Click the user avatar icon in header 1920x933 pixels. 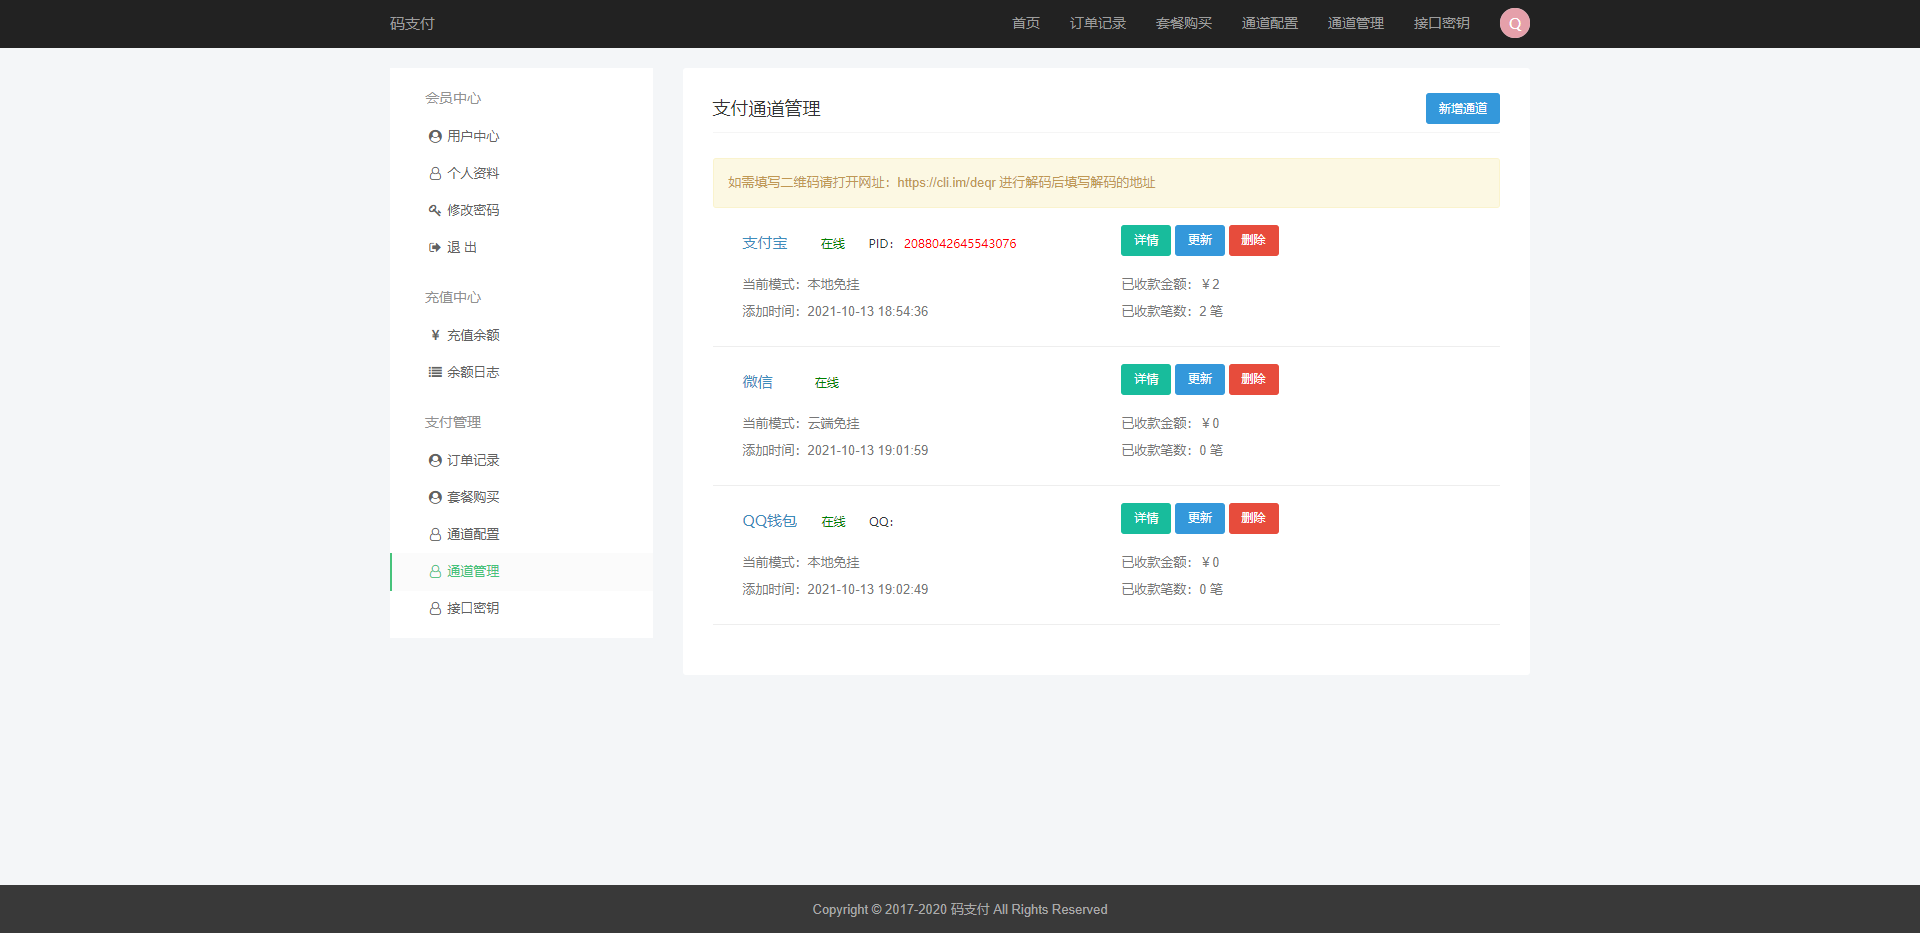[1514, 23]
